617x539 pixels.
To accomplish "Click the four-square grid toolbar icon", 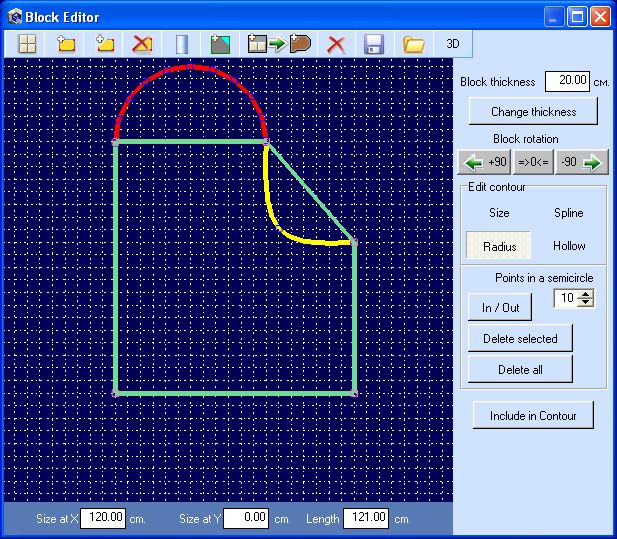I will tap(27, 44).
